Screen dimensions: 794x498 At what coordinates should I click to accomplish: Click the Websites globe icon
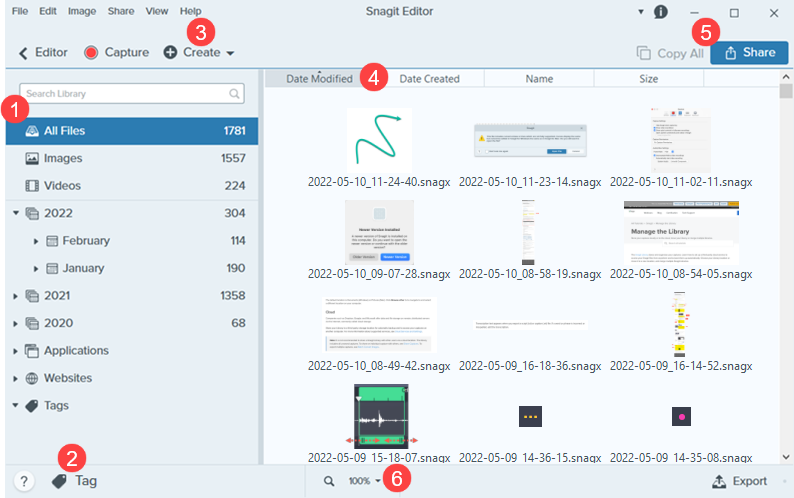pyautogui.click(x=32, y=378)
